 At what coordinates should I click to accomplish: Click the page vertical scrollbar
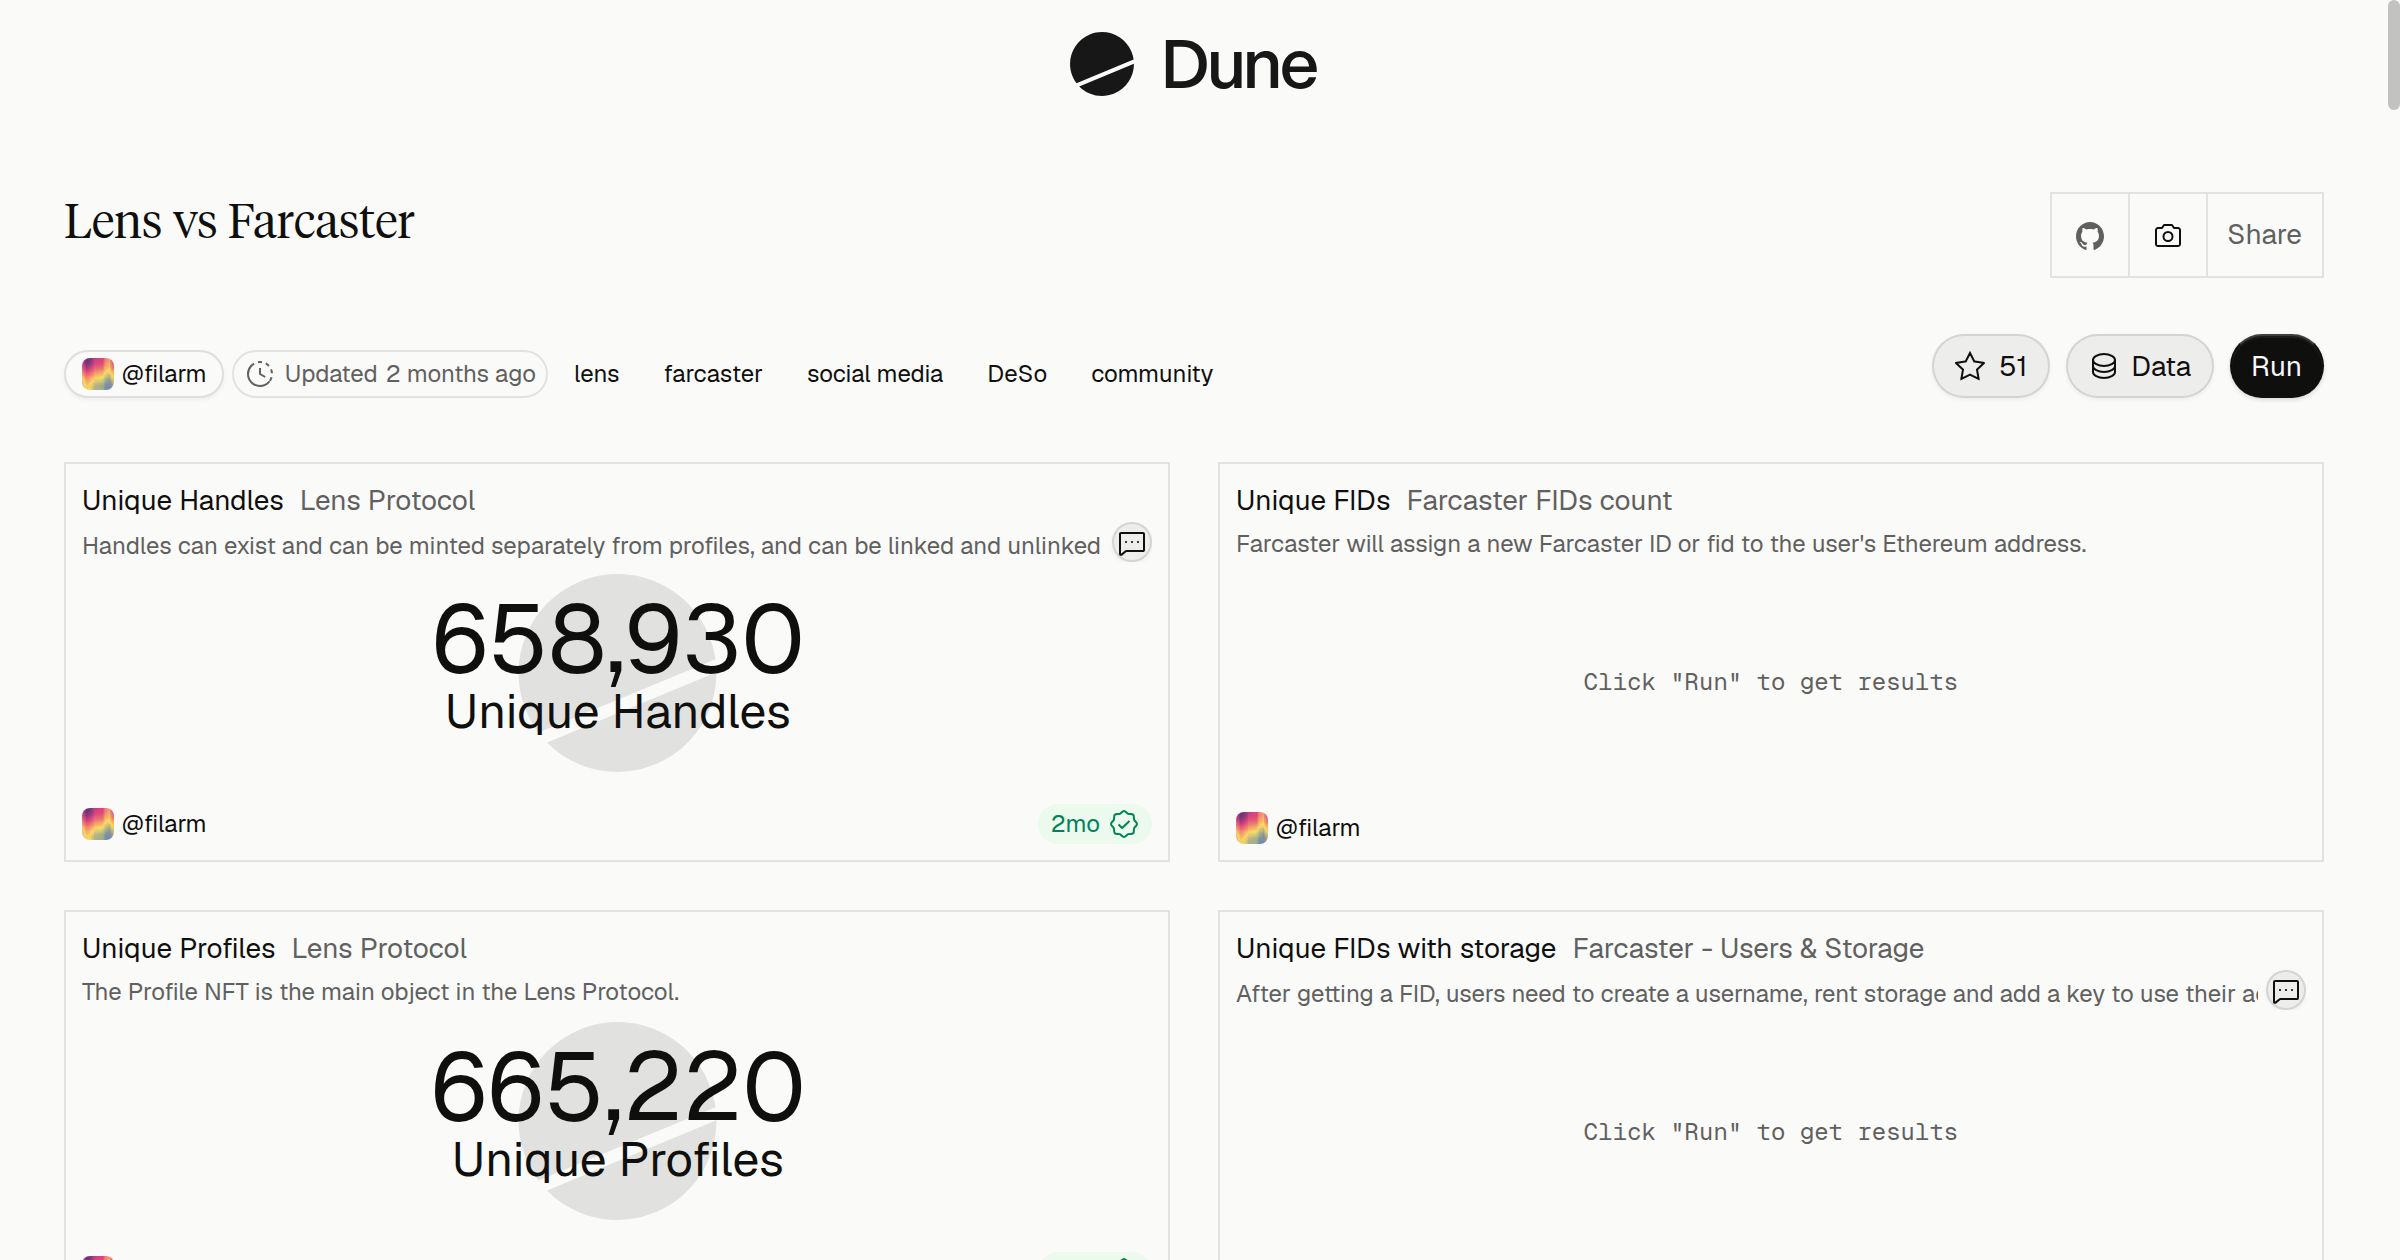point(2392,55)
